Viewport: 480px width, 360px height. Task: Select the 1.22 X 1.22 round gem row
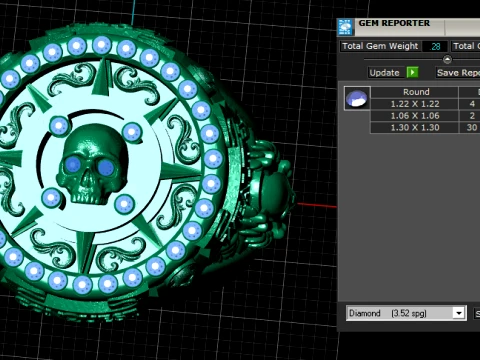coord(425,104)
